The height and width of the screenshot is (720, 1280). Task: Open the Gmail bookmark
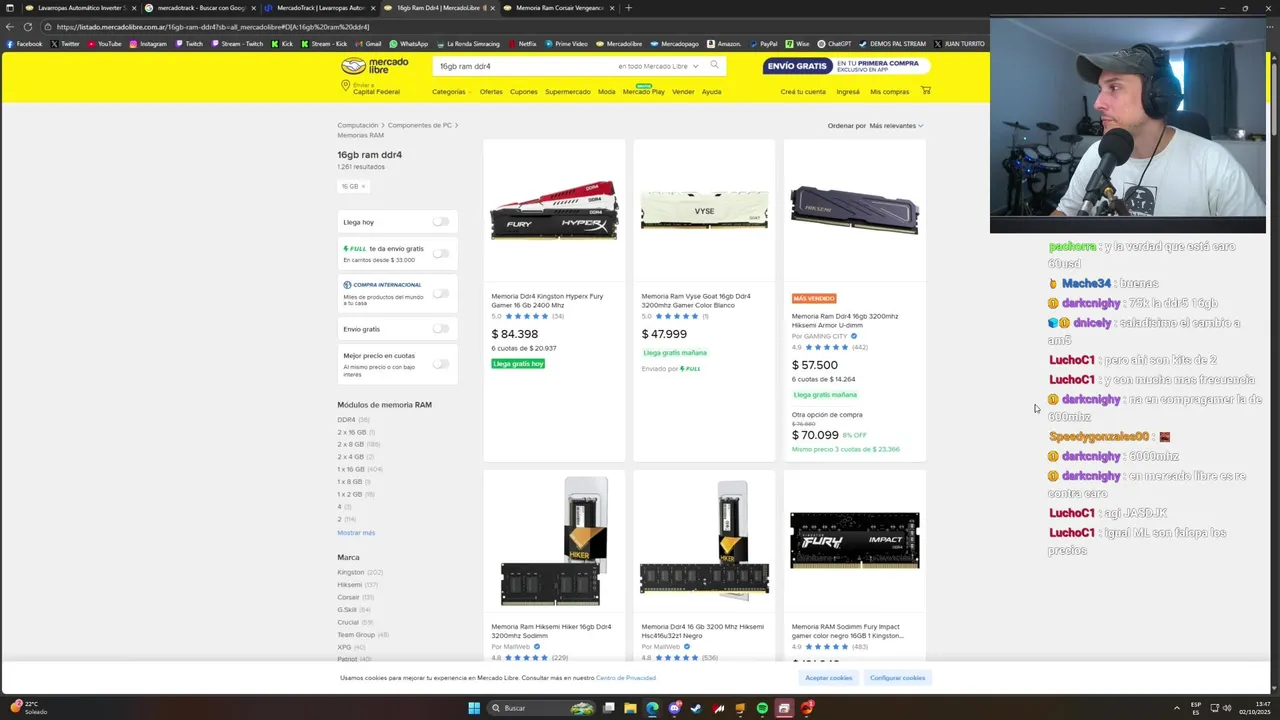(x=368, y=44)
